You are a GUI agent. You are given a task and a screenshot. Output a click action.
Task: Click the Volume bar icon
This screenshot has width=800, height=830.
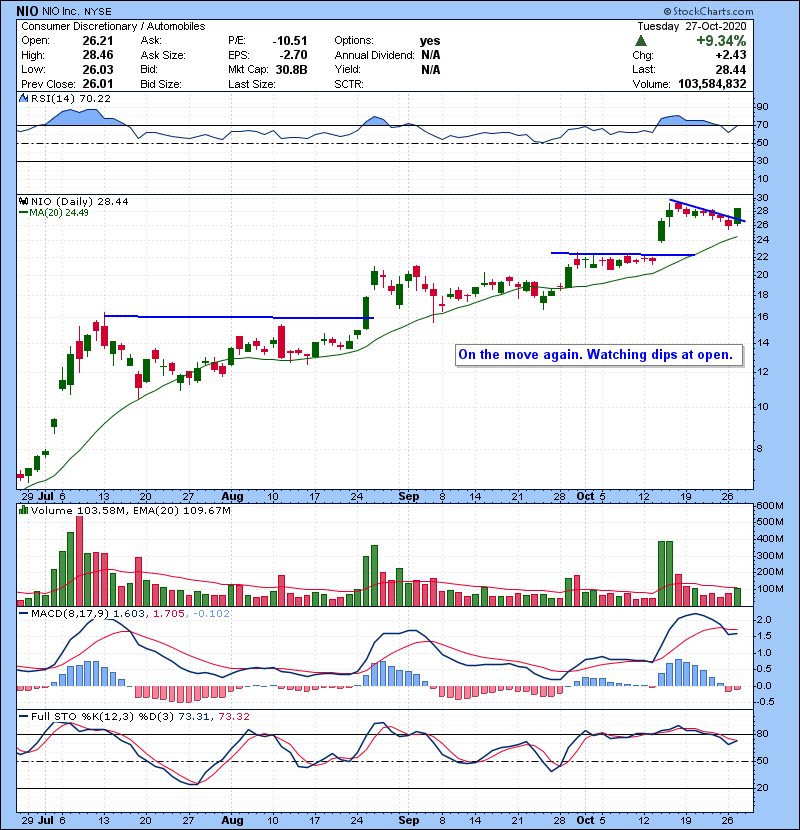[24, 510]
